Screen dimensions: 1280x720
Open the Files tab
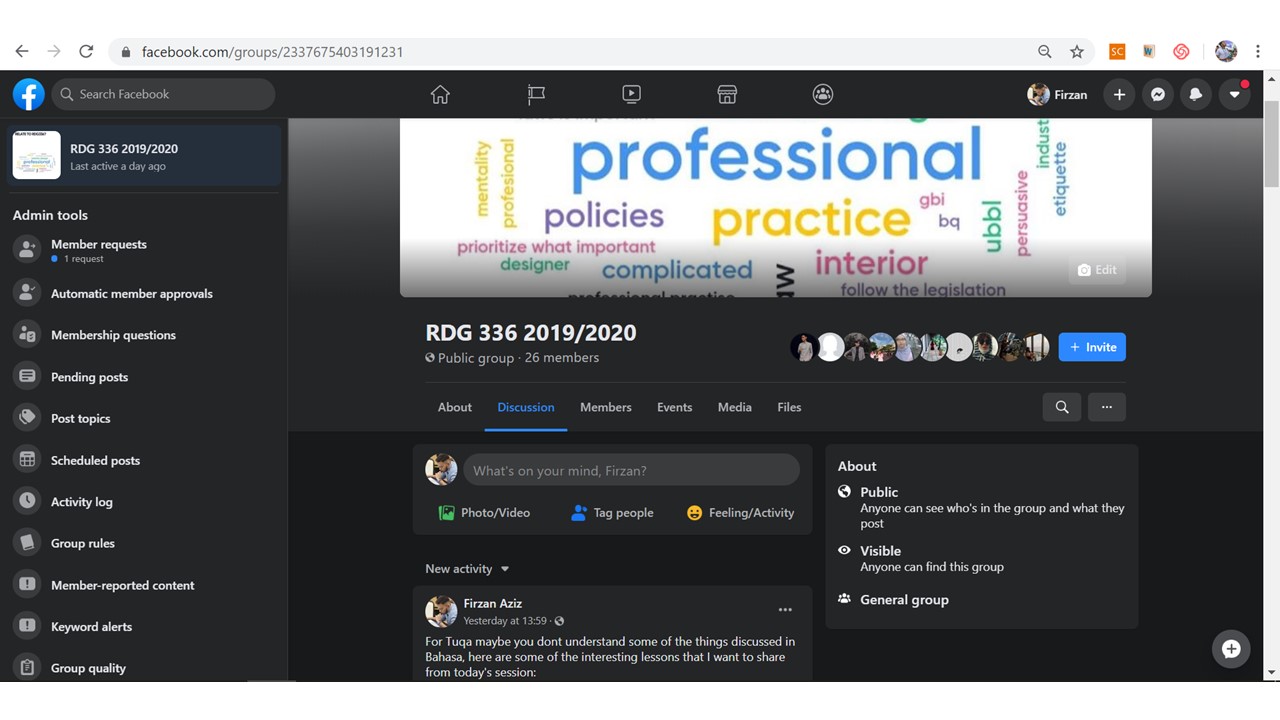click(x=789, y=407)
